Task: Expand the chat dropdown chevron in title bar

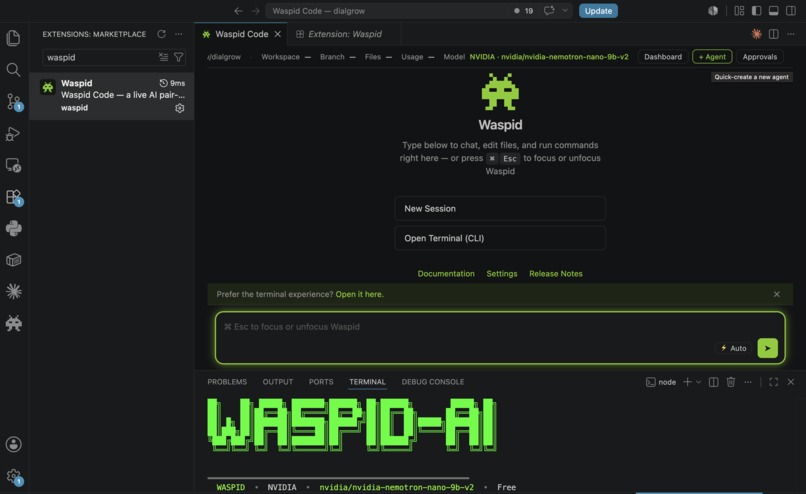Action: pos(565,10)
